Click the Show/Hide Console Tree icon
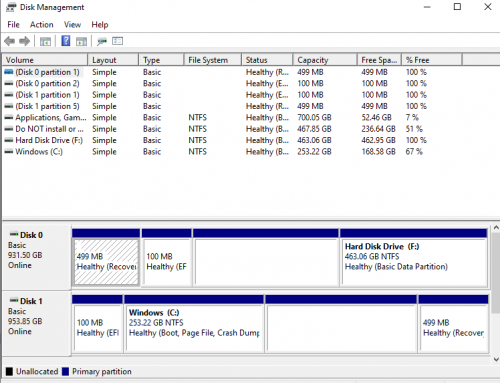Image resolution: width=500 pixels, height=383 pixels. pyautogui.click(x=45, y=41)
